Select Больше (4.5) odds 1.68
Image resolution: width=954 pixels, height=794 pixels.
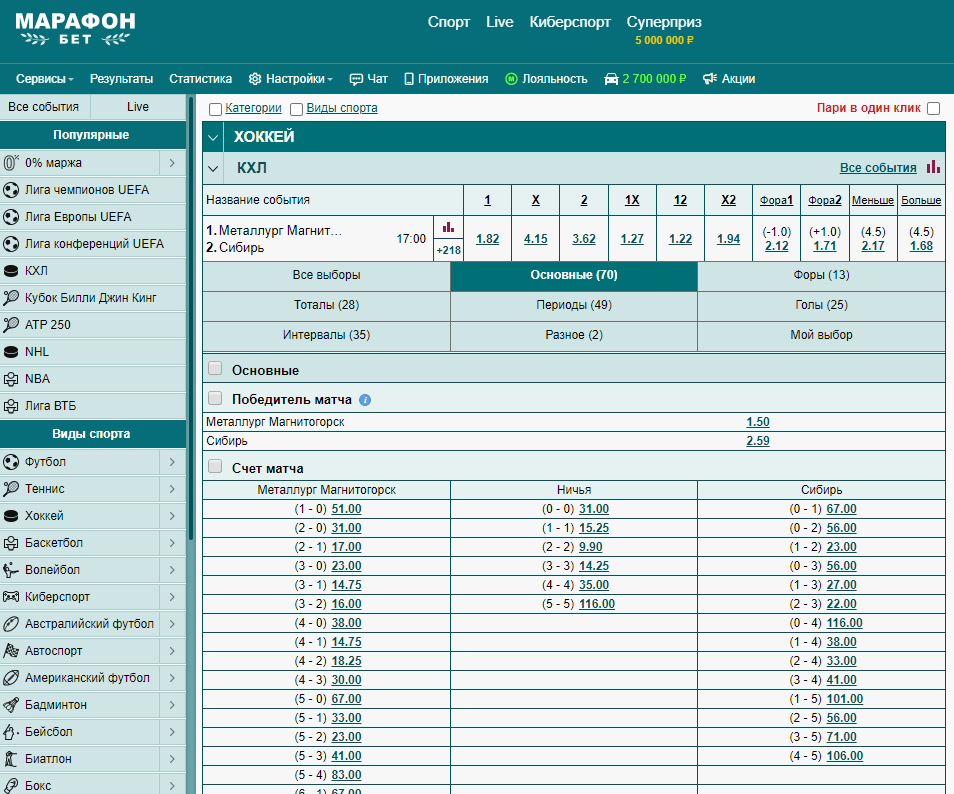pyautogui.click(x=921, y=246)
